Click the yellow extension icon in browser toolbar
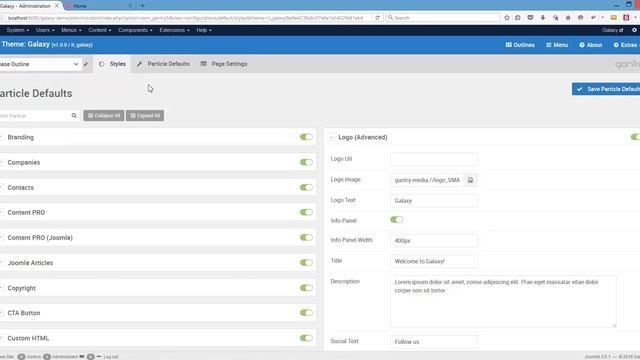640x360 pixels. click(x=613, y=18)
